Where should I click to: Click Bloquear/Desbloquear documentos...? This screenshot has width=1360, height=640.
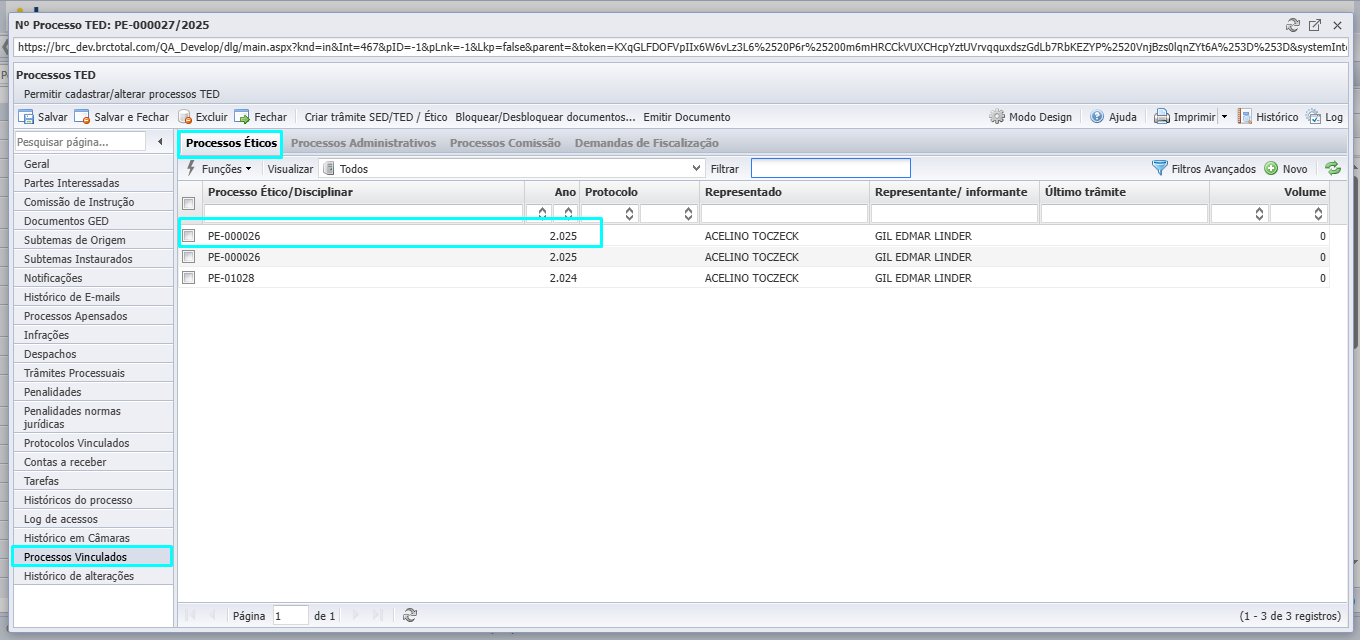click(545, 117)
